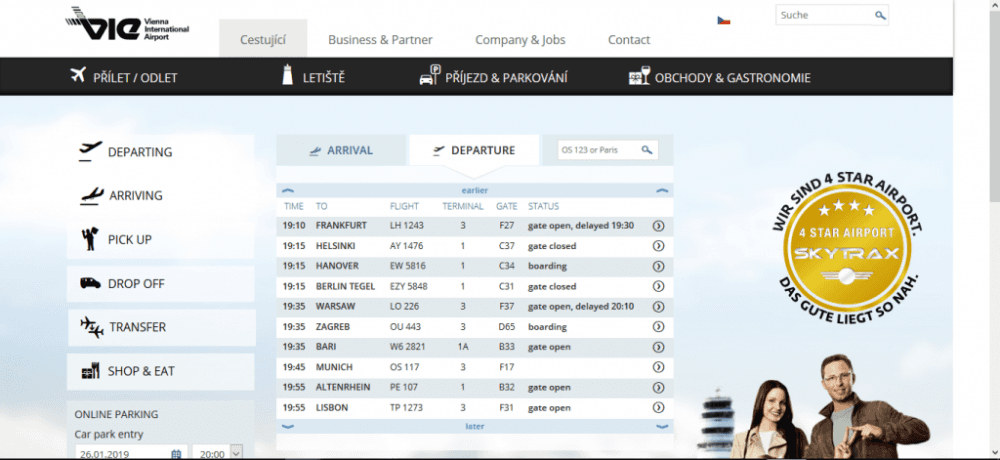Image resolution: width=1000 pixels, height=460 pixels.
Task: Open details arrow for Zagreb OU 443
Action: [658, 327]
